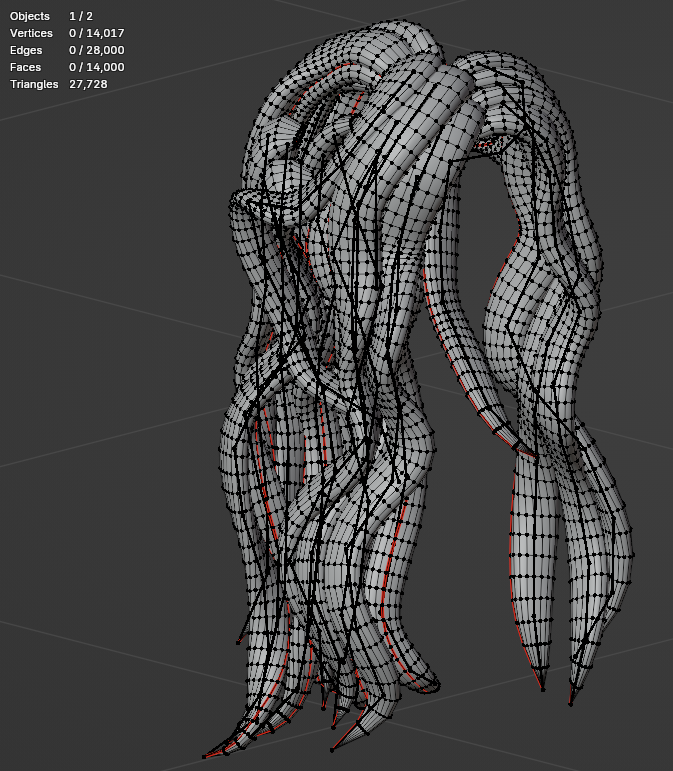The image size is (673, 771).
Task: Click the Vertices count "0 / 14,017"
Action: click(x=97, y=33)
